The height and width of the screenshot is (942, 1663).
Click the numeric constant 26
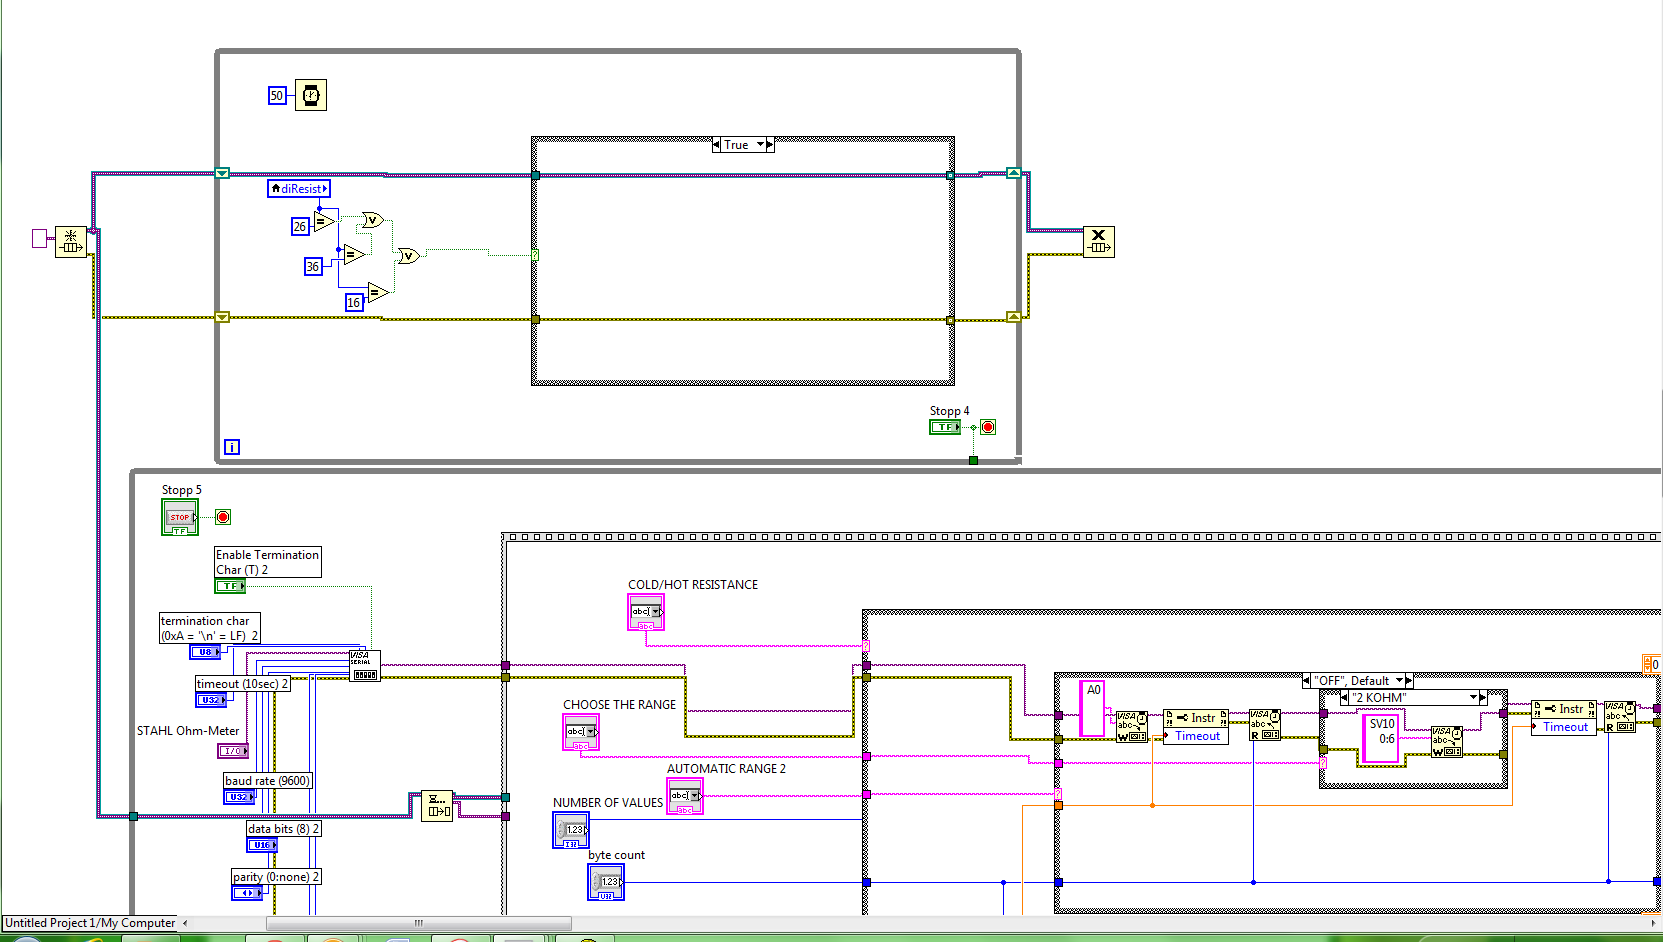(x=300, y=226)
